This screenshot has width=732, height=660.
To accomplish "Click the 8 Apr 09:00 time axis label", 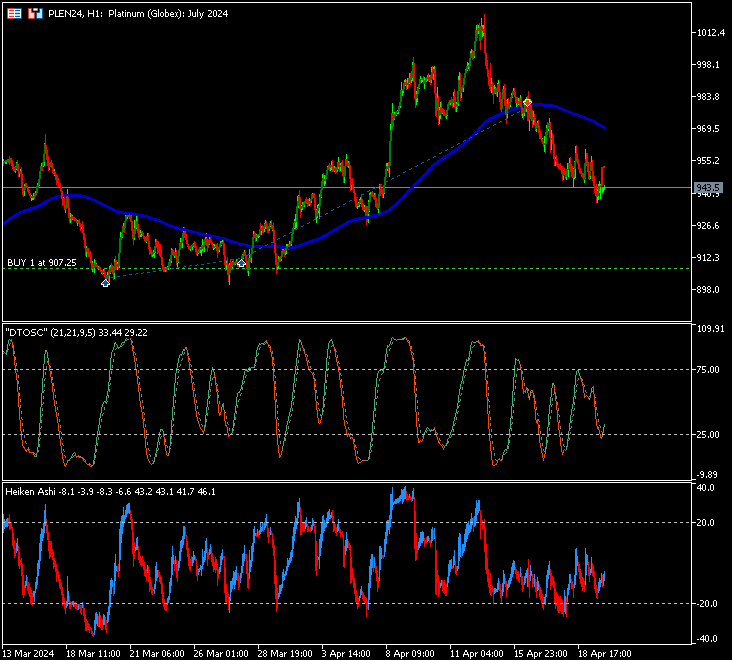I will click(x=410, y=653).
